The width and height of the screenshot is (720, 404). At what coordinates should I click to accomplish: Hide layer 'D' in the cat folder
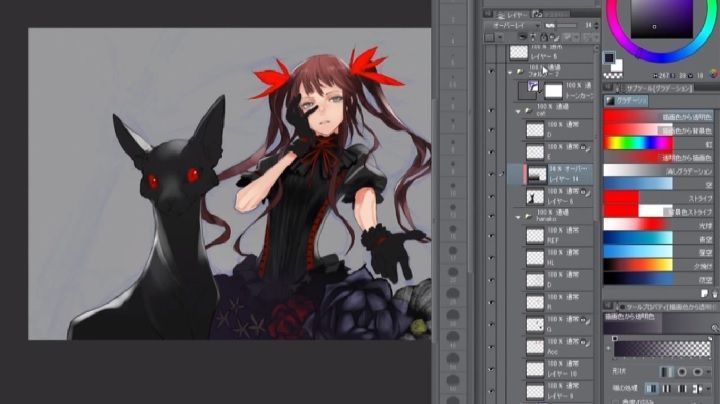coord(491,130)
